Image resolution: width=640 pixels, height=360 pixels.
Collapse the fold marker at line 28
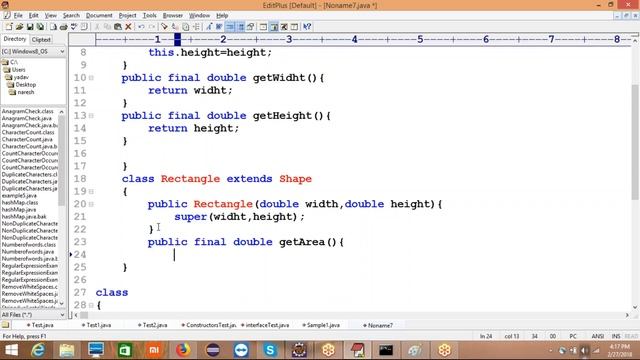[91, 305]
